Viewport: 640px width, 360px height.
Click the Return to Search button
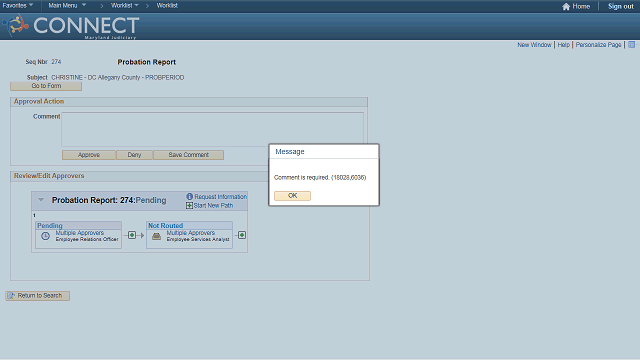coord(38,296)
